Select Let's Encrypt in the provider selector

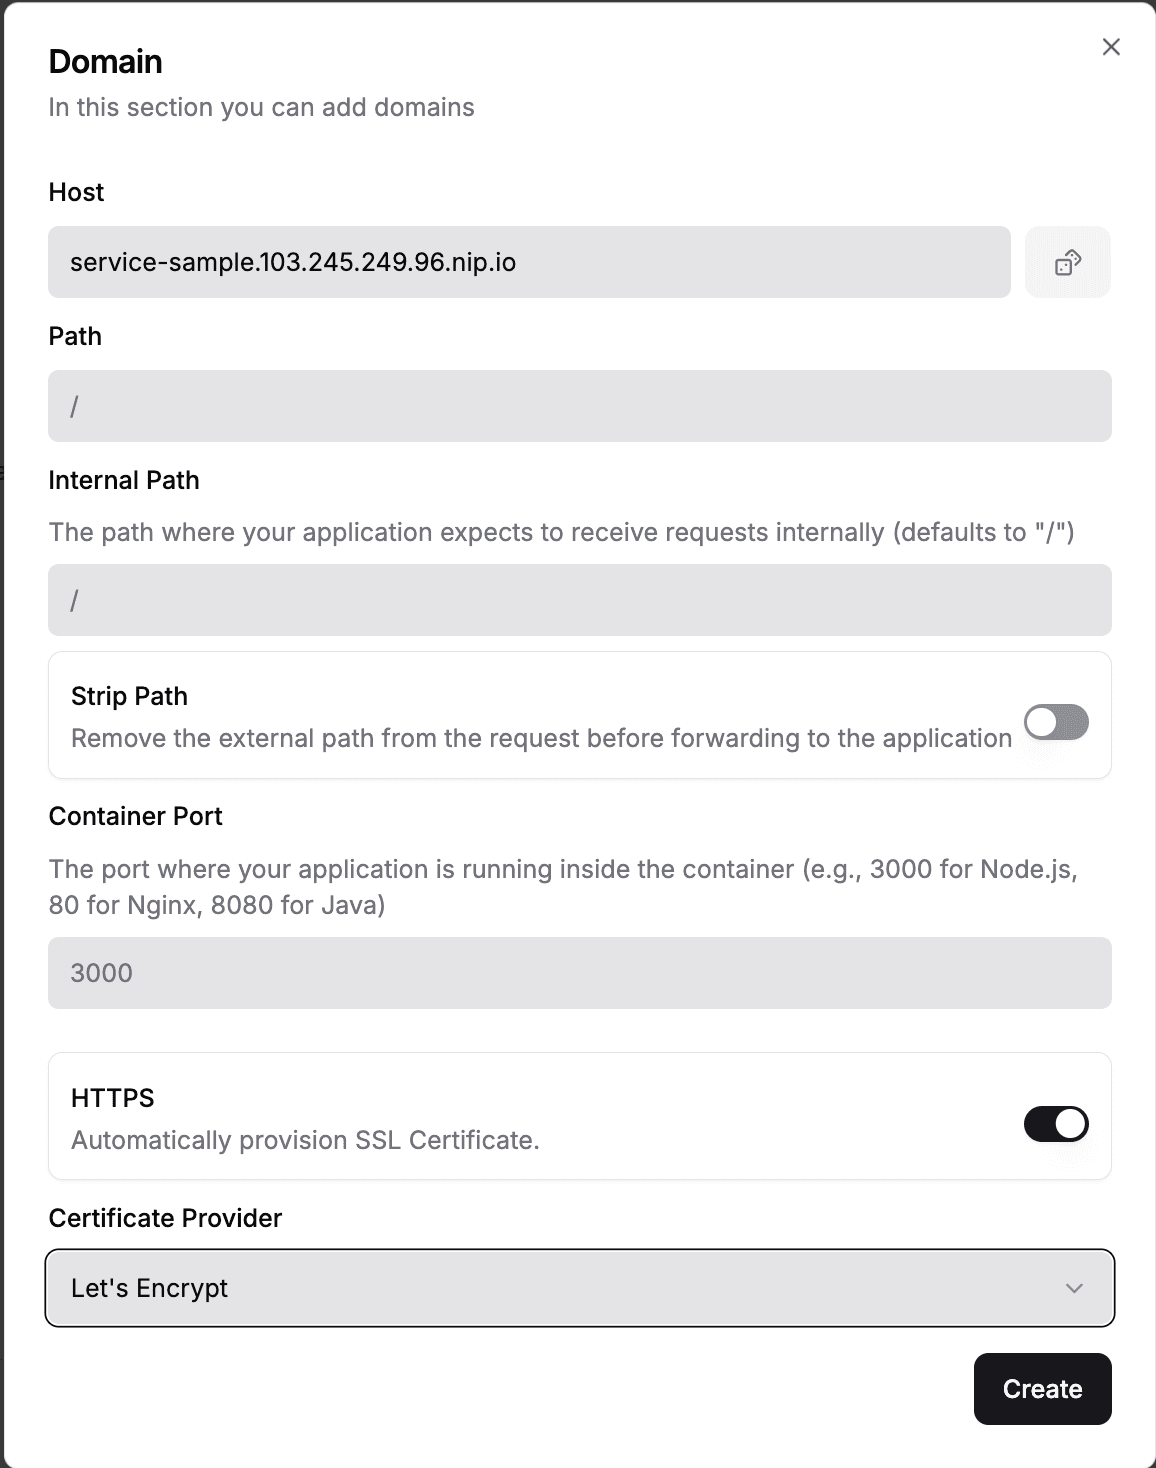coord(580,1288)
